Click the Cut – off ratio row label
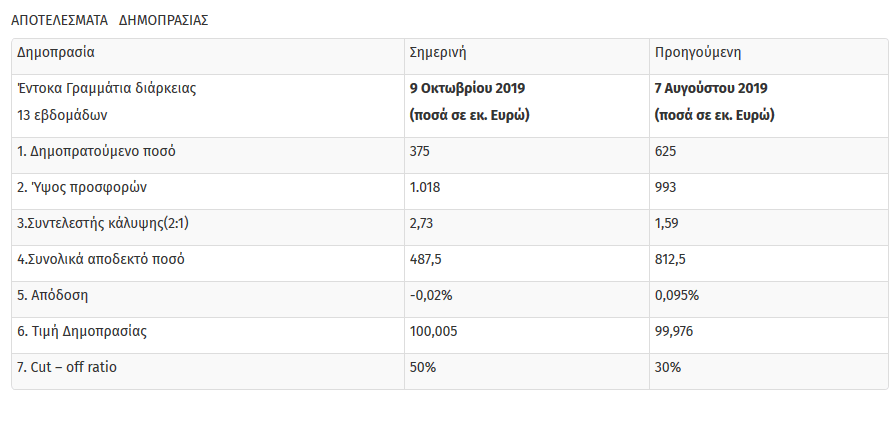895x423 pixels. 67,367
